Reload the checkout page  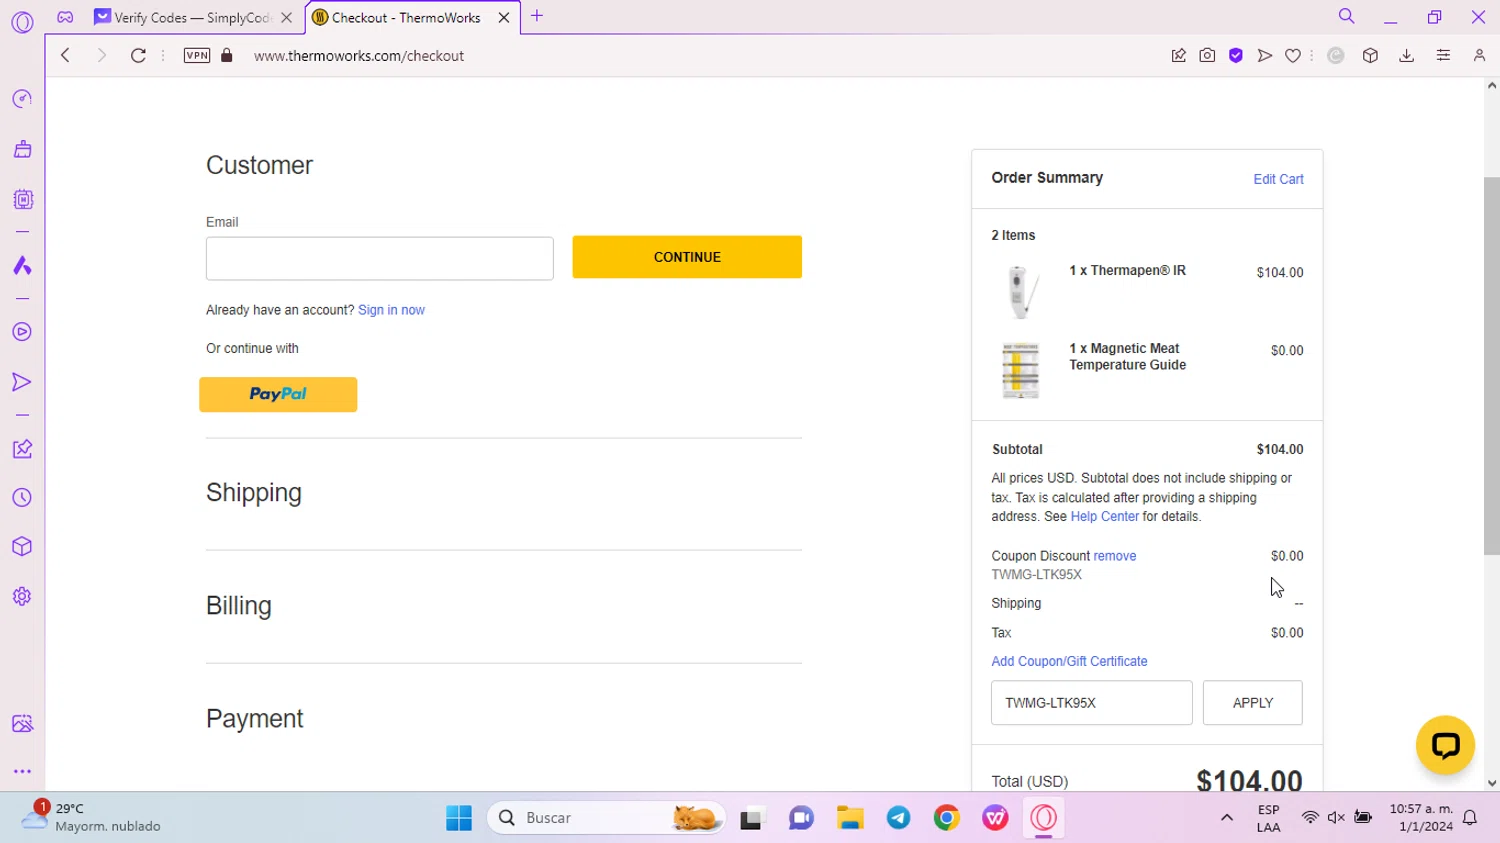(138, 56)
